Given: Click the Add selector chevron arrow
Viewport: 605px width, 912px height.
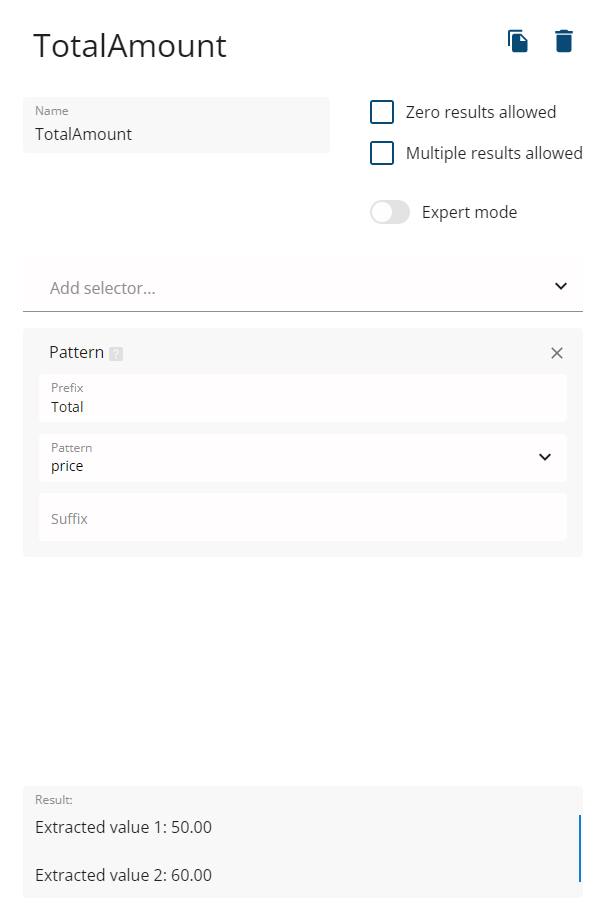Looking at the screenshot, I should 561,287.
